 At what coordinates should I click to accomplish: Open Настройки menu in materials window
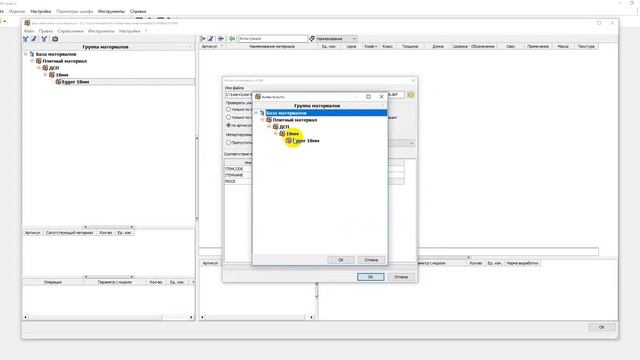(130, 31)
